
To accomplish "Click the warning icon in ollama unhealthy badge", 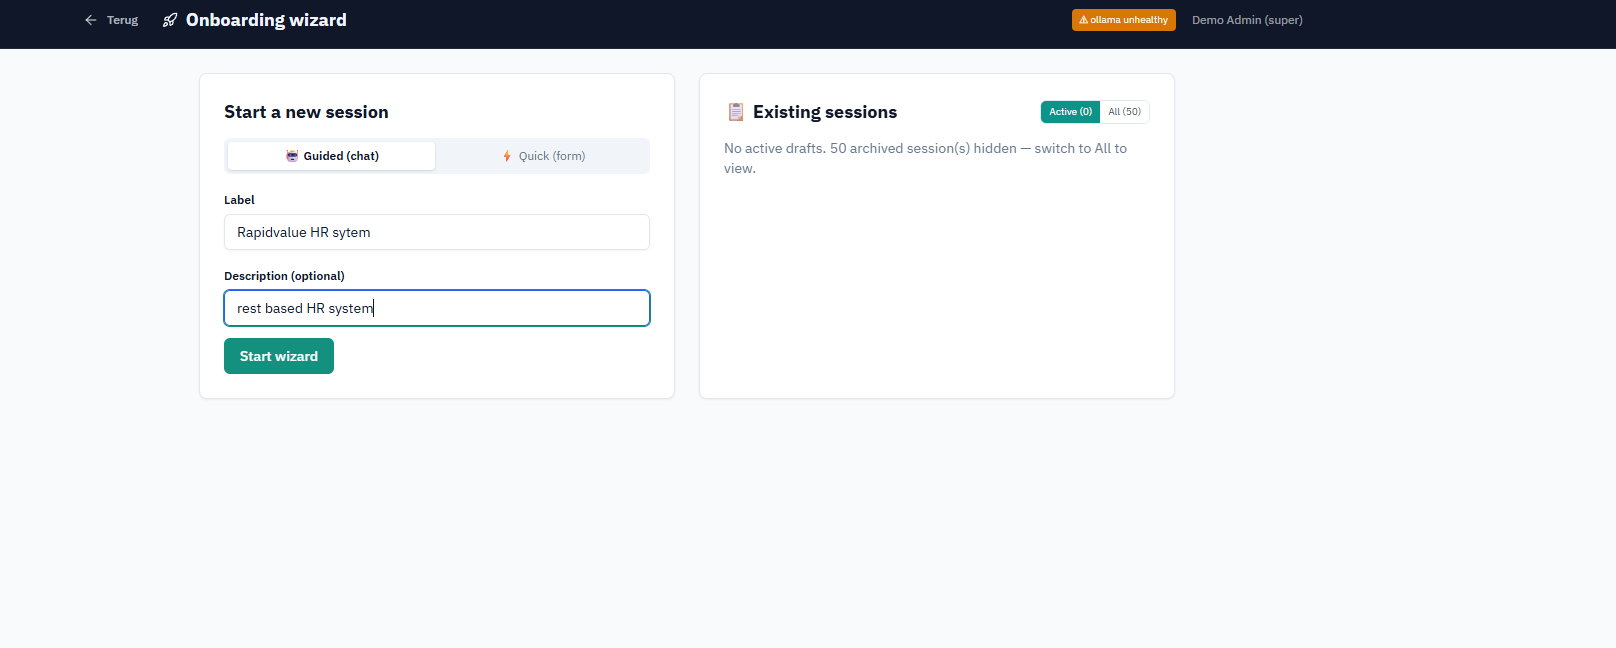I will [1083, 20].
